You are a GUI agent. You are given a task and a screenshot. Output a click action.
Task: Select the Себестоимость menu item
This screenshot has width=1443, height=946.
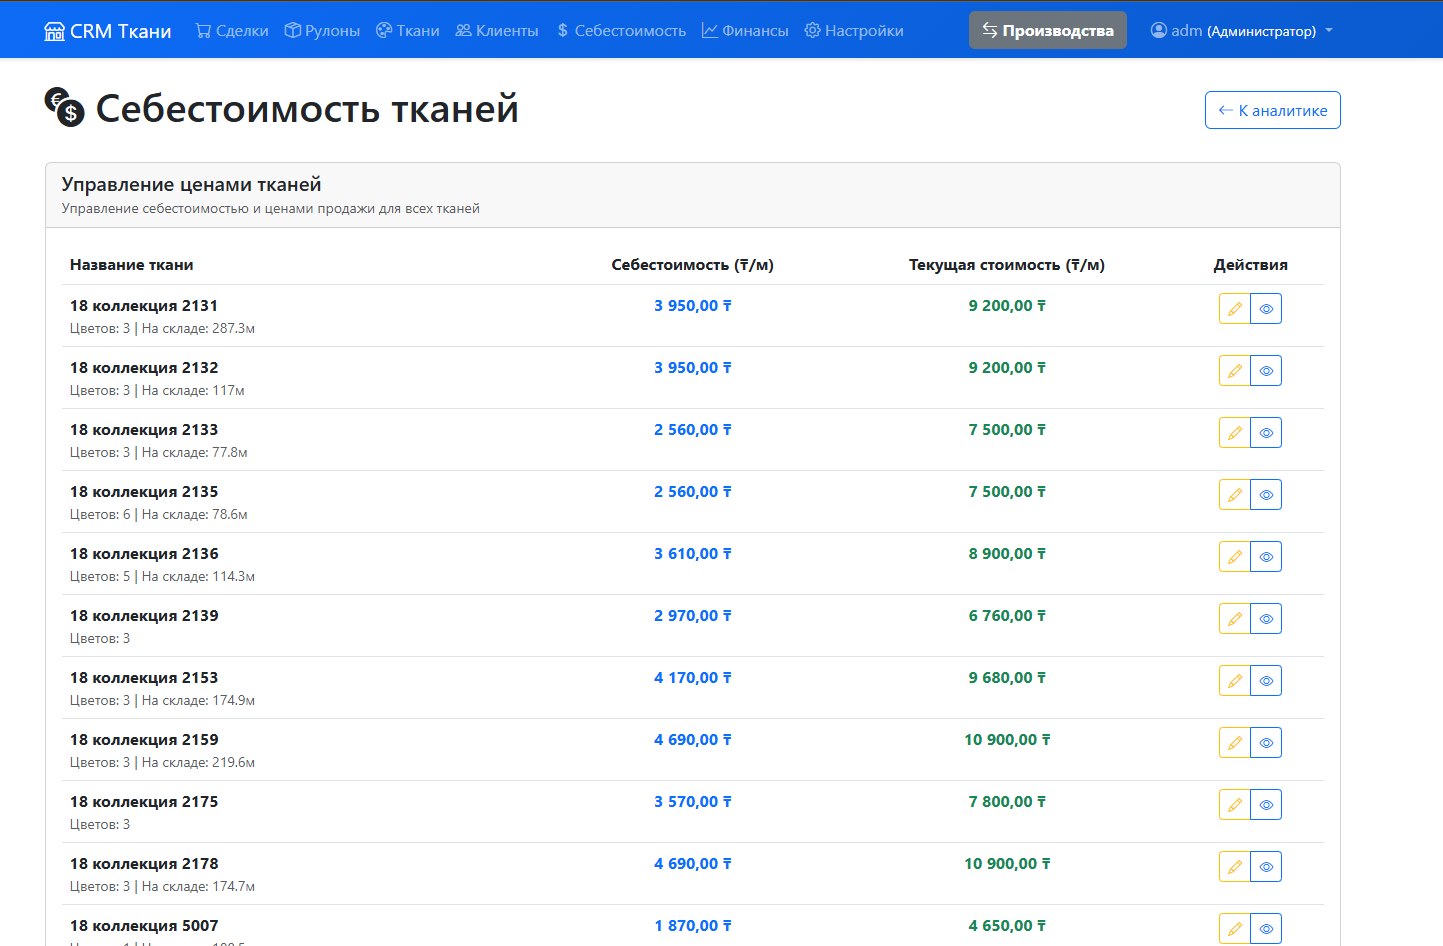(x=622, y=31)
